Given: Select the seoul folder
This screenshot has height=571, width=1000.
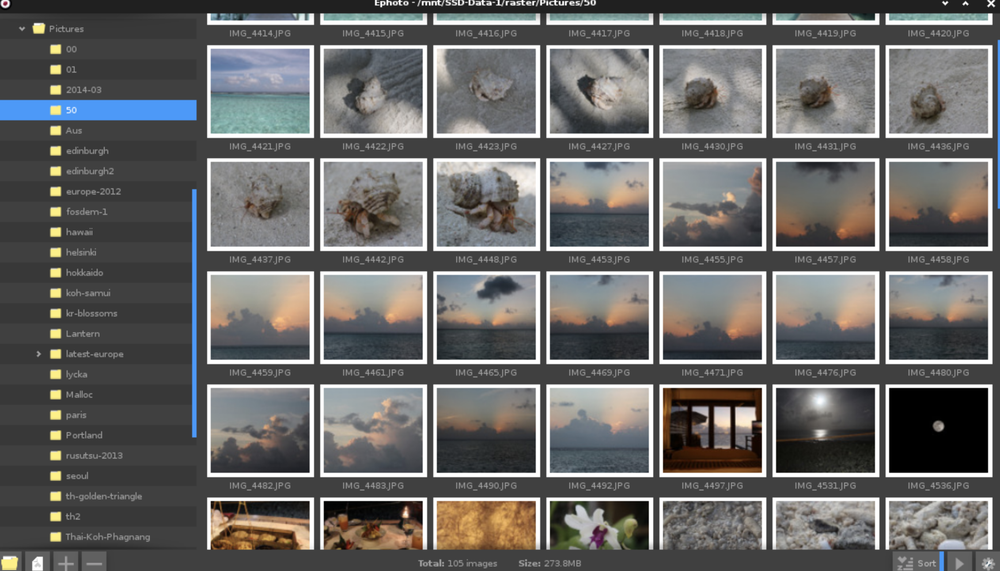Looking at the screenshot, I should (x=98, y=476).
